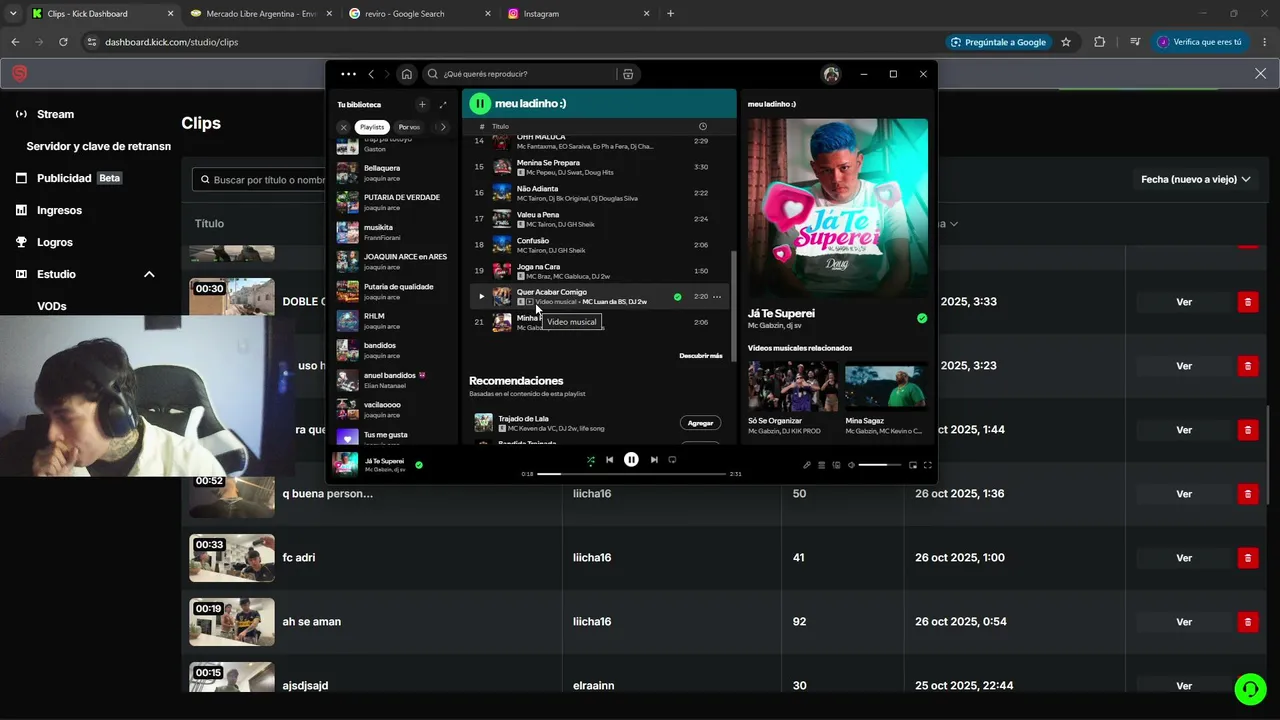Mute Spotify with the speaker icon
The image size is (1280, 720).
[851, 465]
